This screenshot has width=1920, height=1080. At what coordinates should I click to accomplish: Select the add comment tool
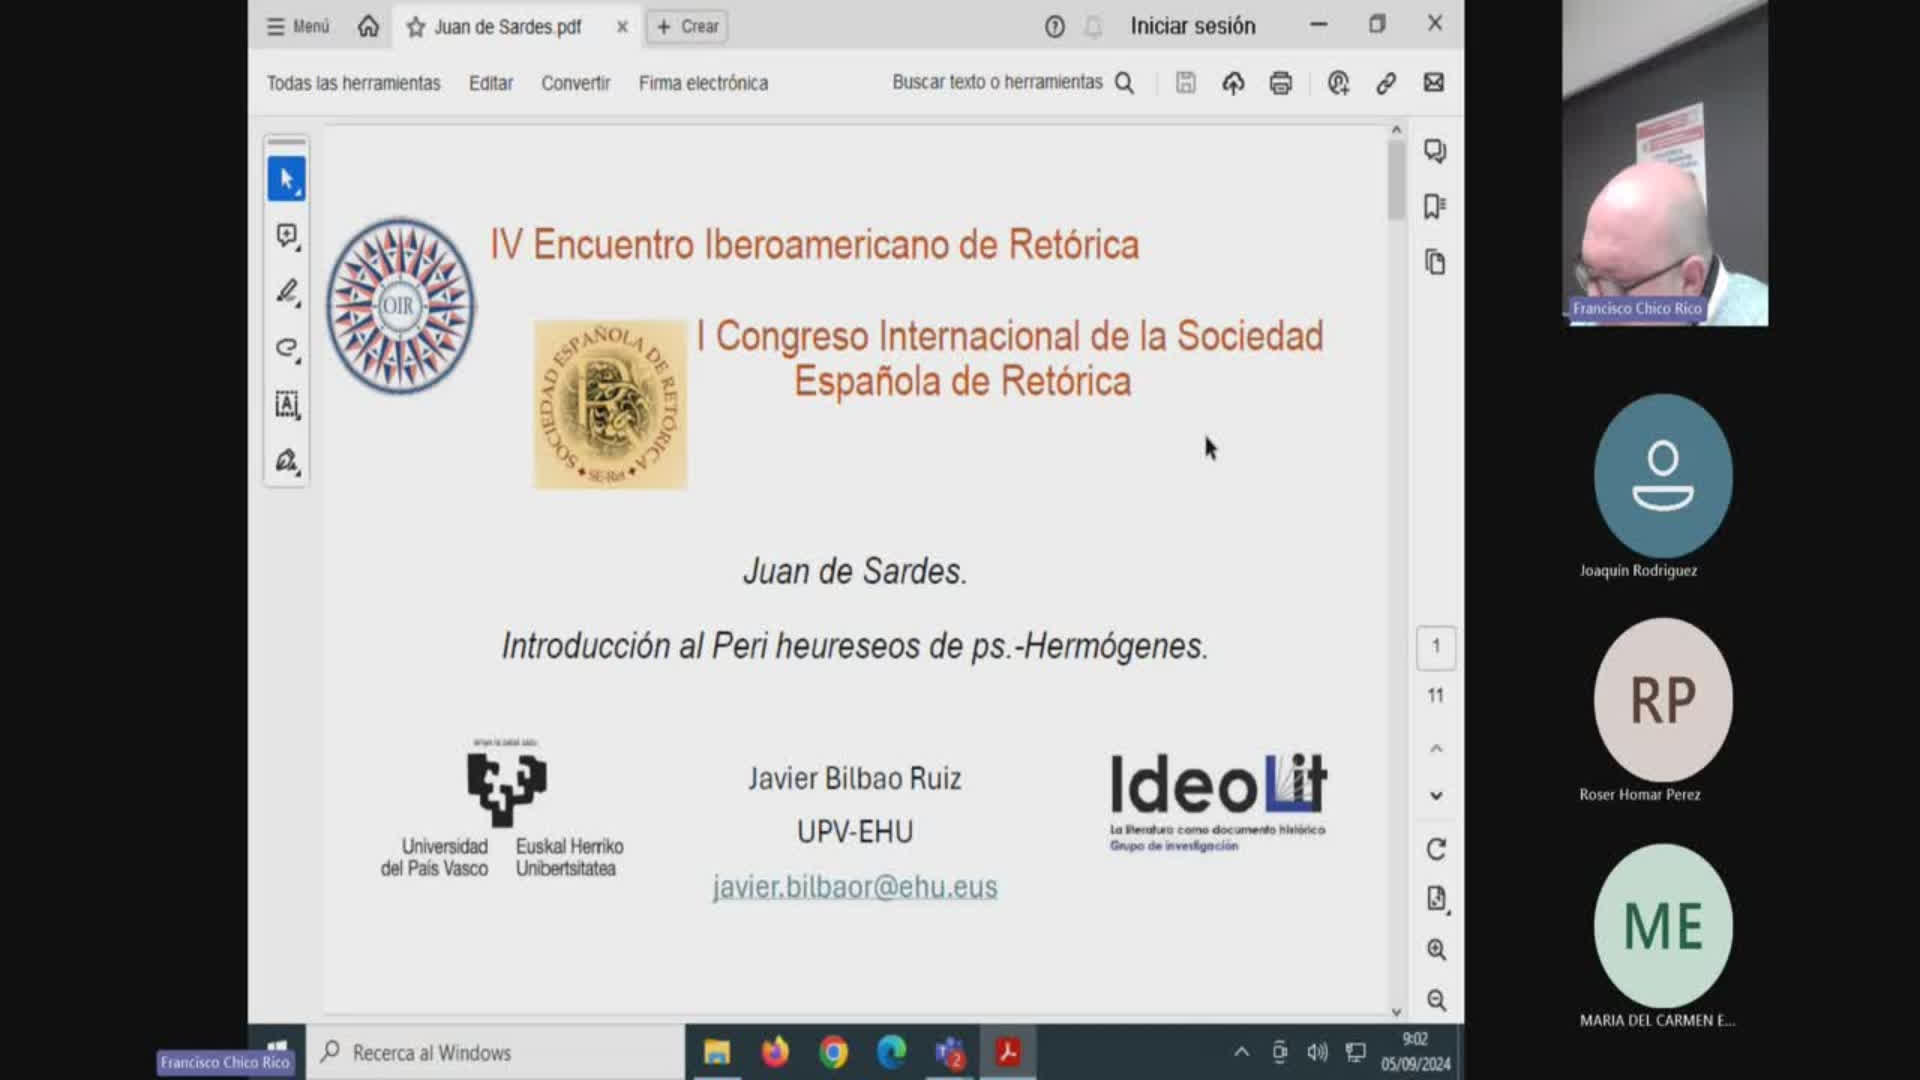(x=286, y=236)
